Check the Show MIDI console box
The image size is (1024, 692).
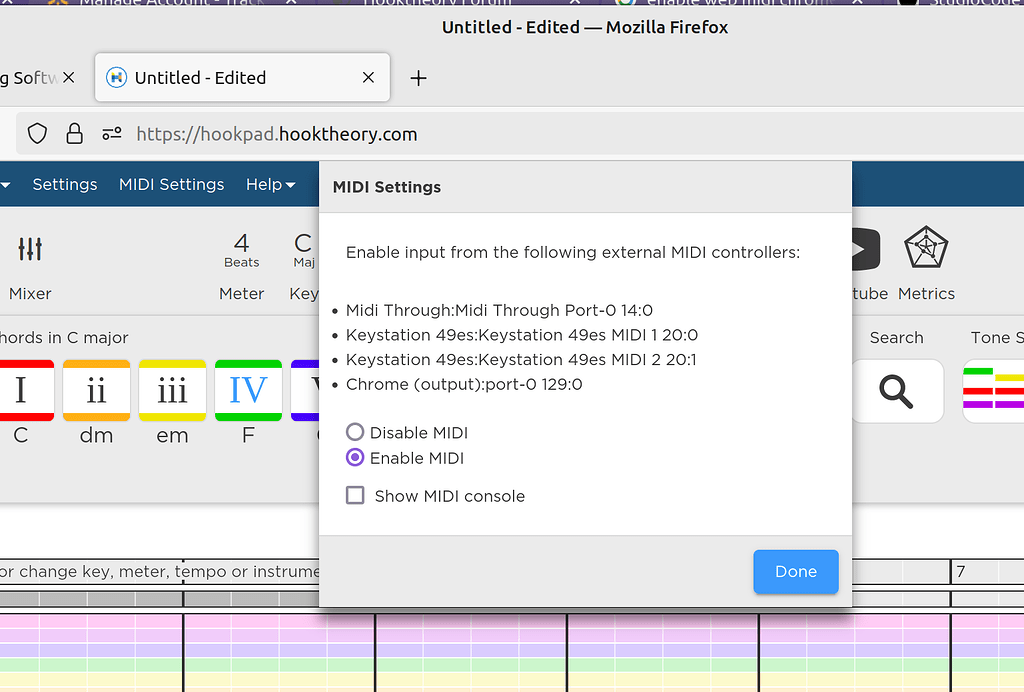[x=355, y=495]
